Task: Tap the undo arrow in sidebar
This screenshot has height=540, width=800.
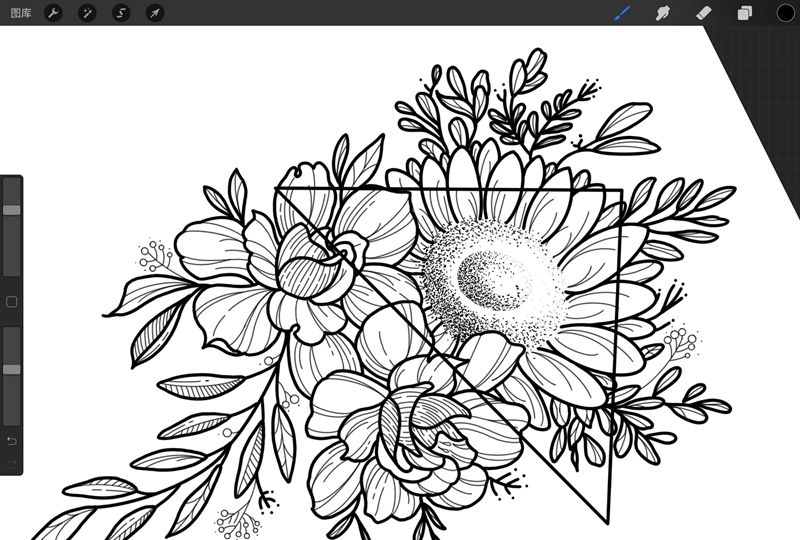Action: [12, 441]
